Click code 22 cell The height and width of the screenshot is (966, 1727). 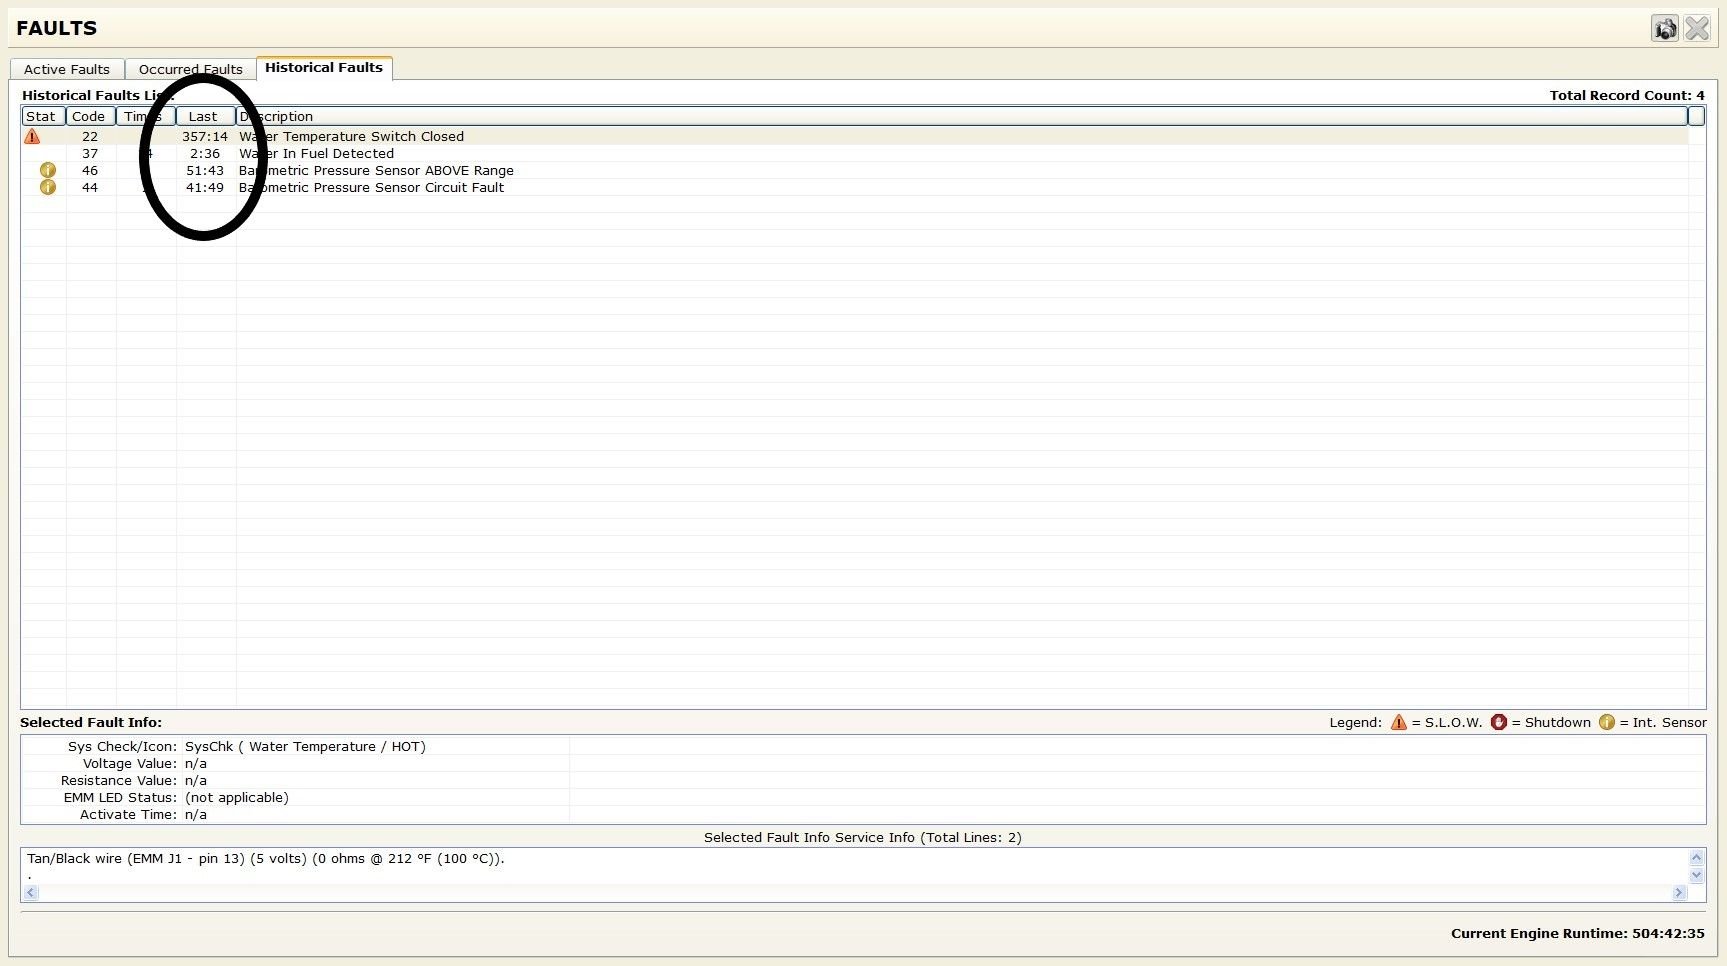(x=90, y=136)
